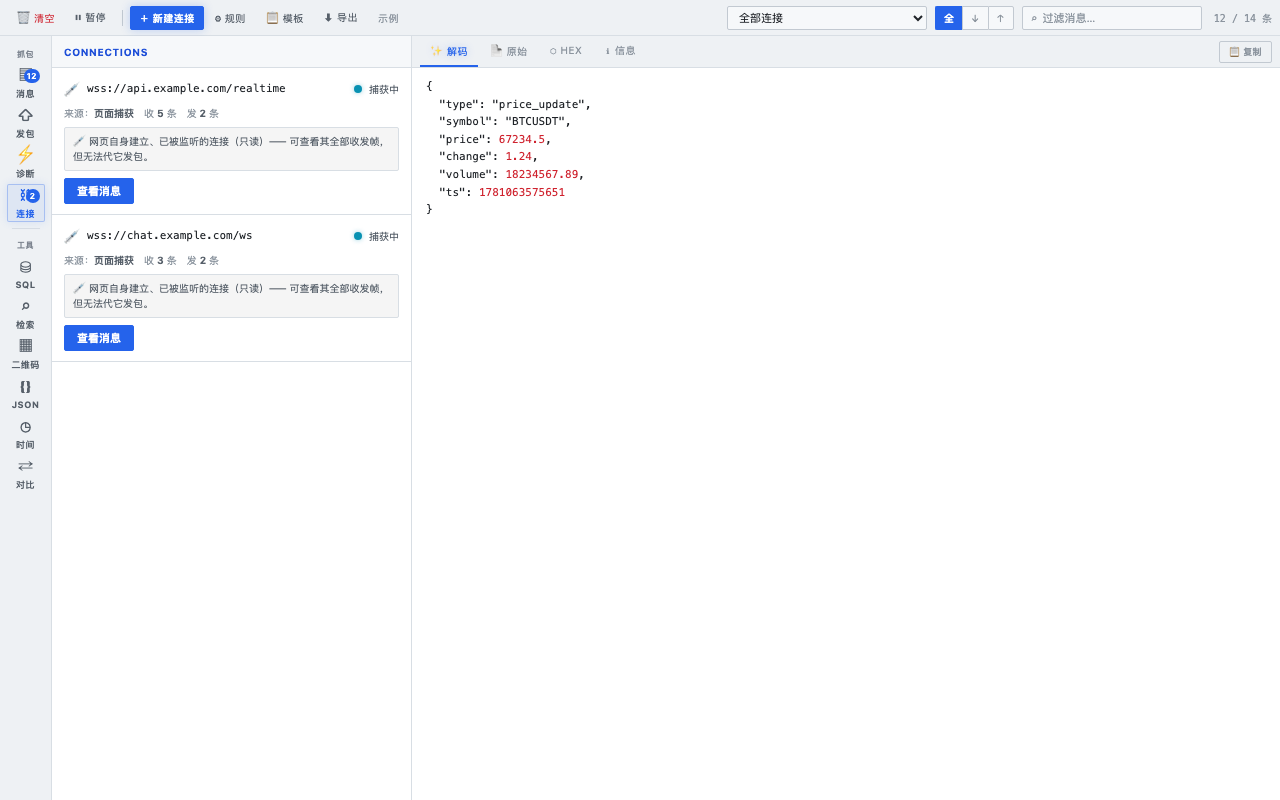
Task: Open the 全部连接 connection dropdown
Action: click(x=827, y=18)
